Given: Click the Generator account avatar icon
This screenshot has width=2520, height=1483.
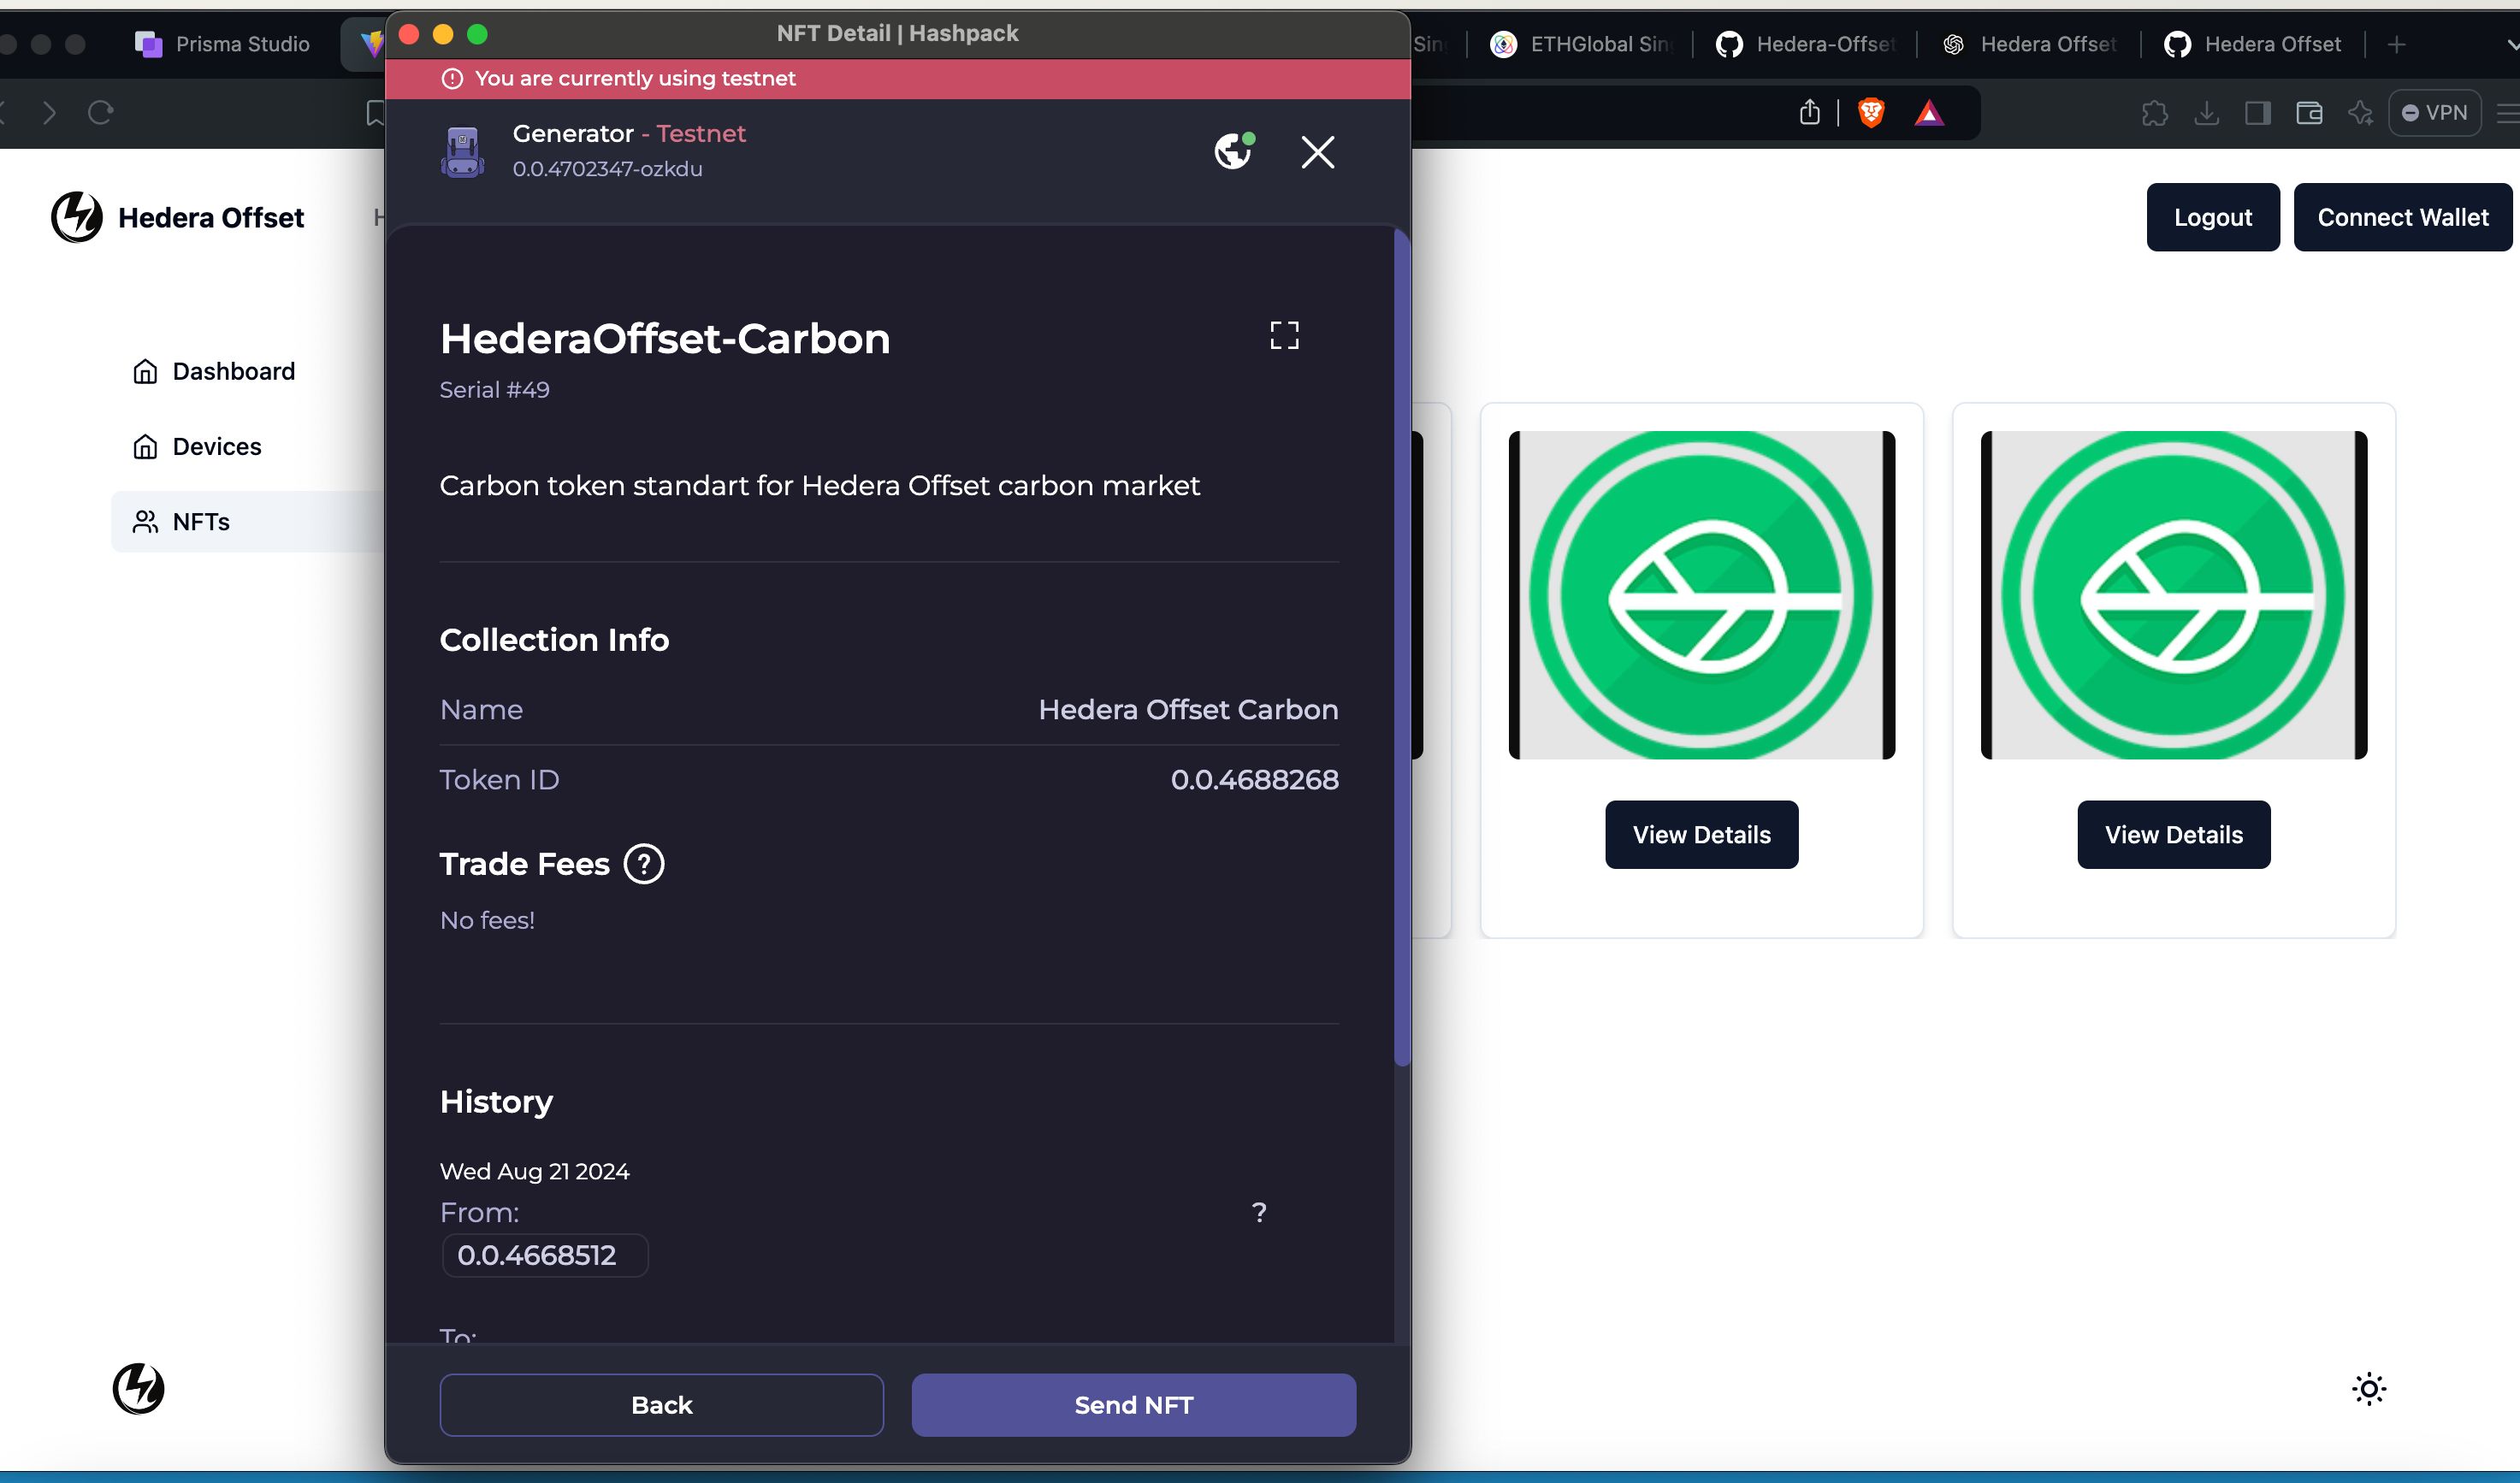Looking at the screenshot, I should 462,152.
